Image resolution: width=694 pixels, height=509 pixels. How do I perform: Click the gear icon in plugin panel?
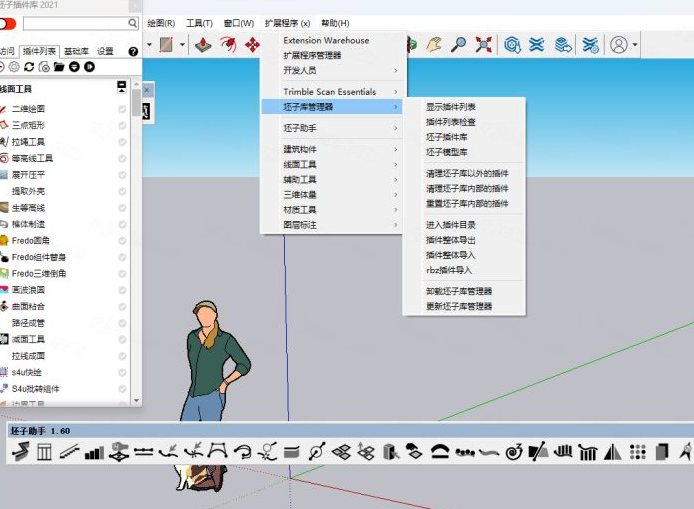click(x=14, y=67)
